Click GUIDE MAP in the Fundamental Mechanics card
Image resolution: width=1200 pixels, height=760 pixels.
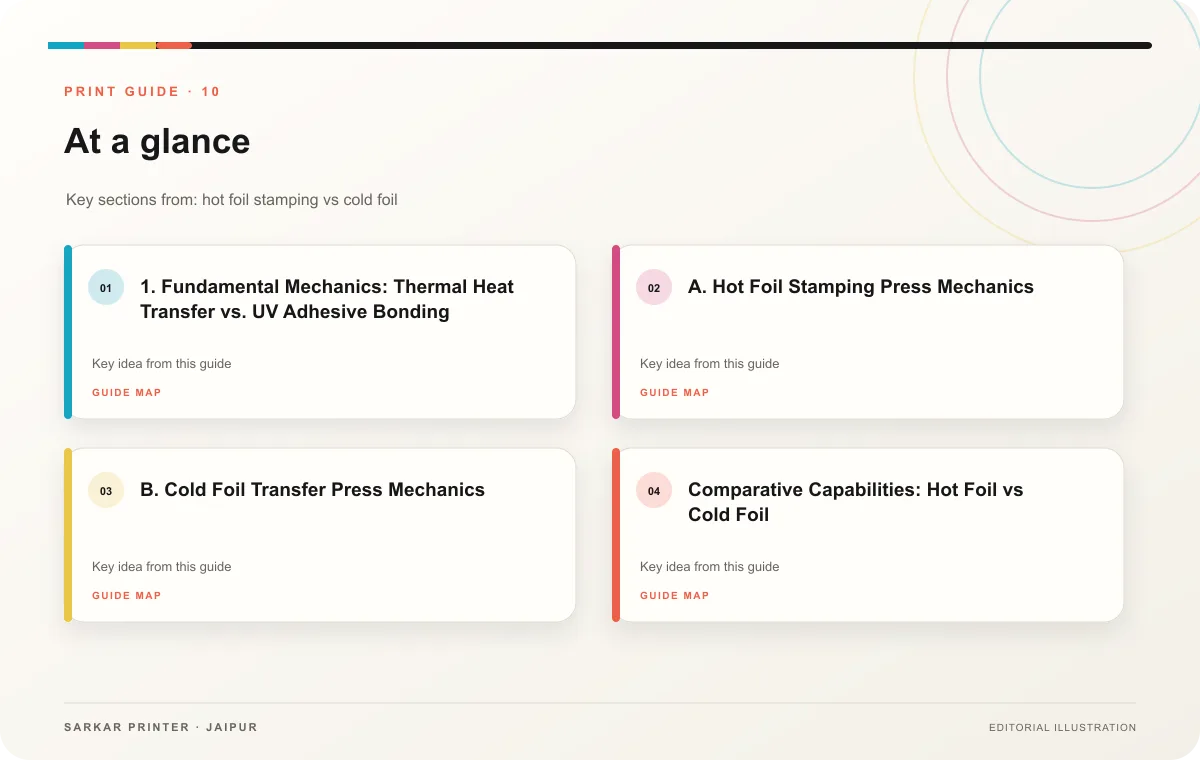(127, 393)
